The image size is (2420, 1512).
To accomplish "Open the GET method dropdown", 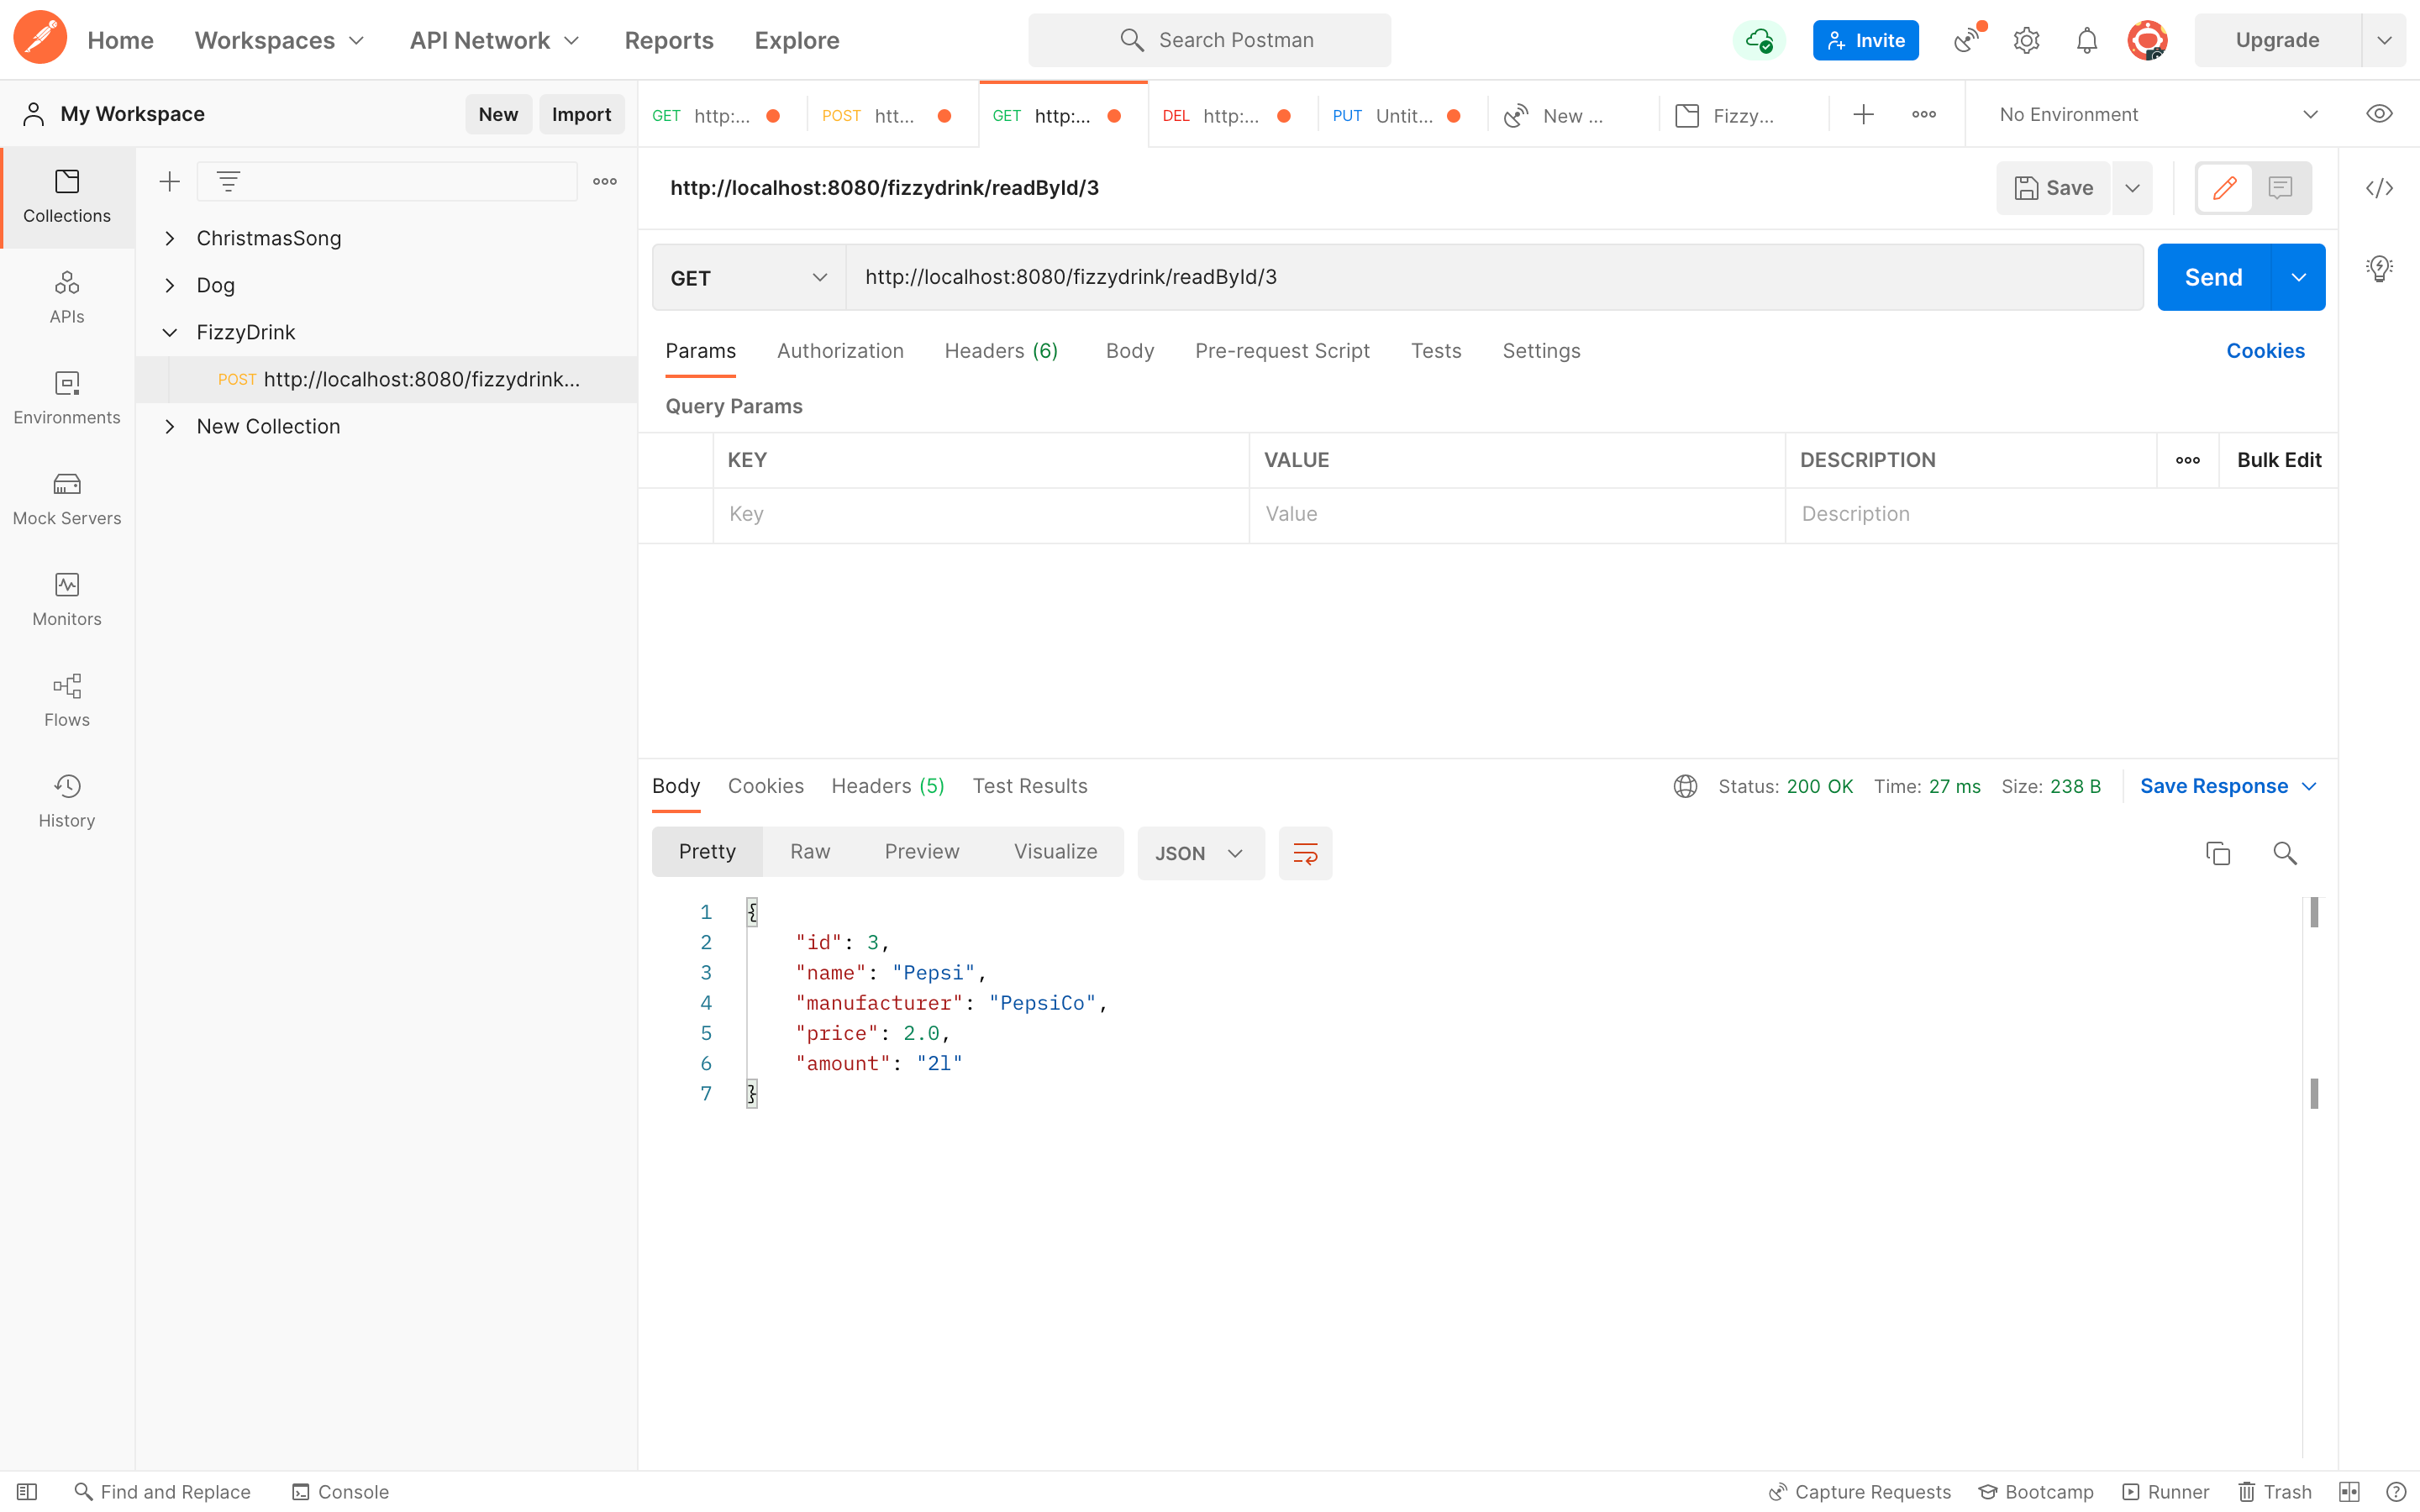I will point(746,277).
